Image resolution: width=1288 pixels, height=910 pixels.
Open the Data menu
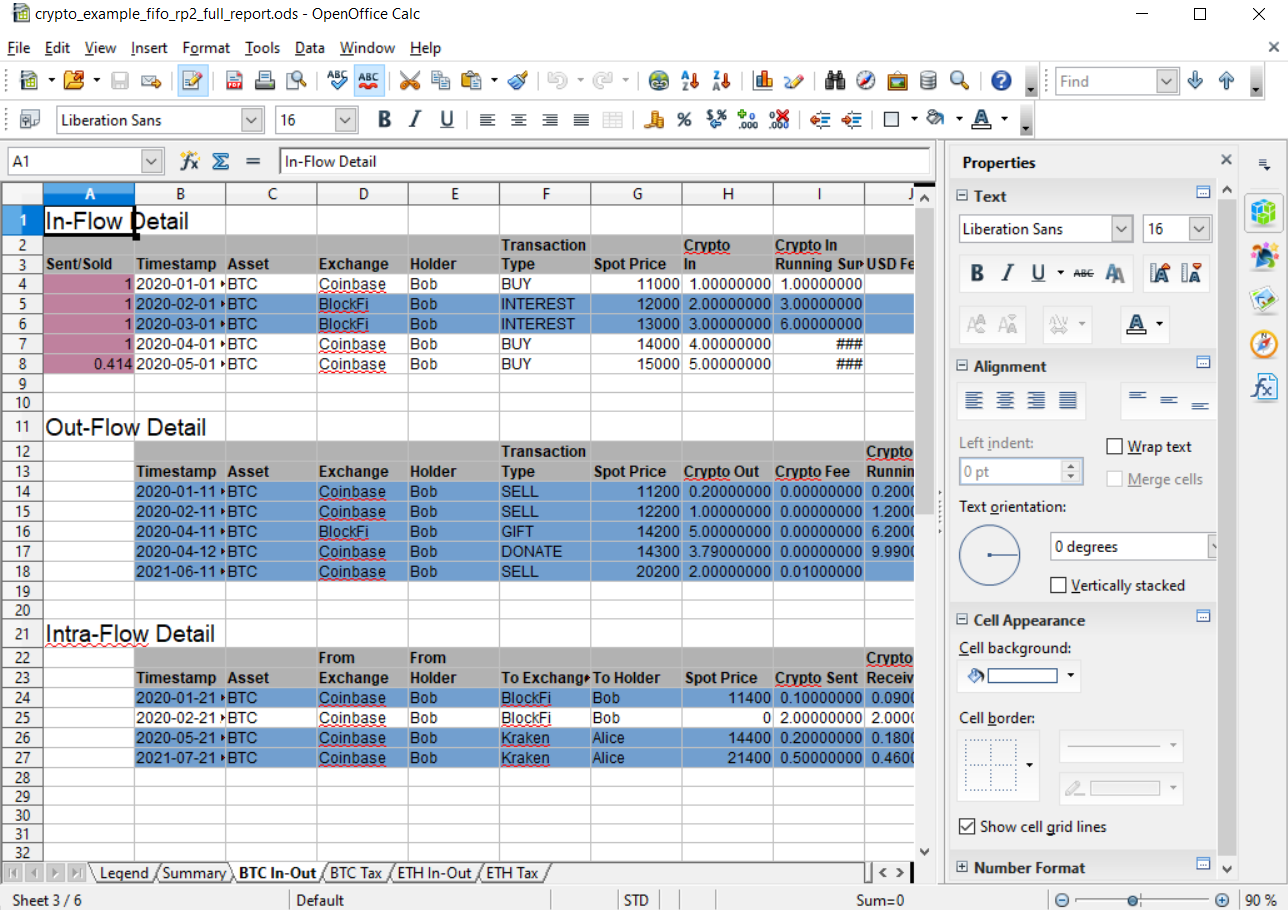(x=309, y=47)
